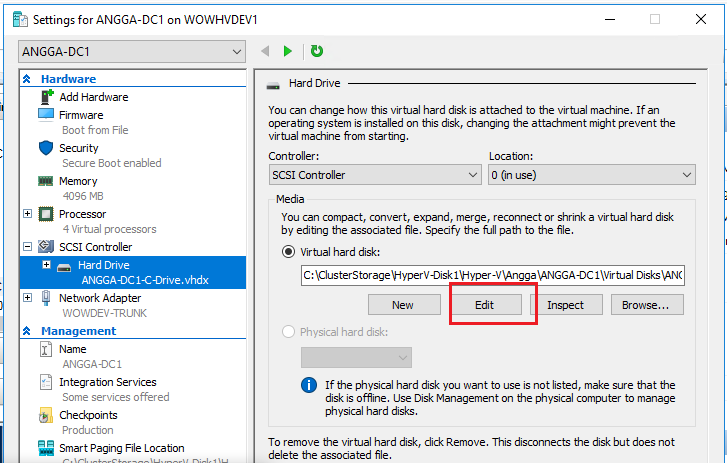Click the Integration Services icon
727x463 pixels.
coord(46,382)
